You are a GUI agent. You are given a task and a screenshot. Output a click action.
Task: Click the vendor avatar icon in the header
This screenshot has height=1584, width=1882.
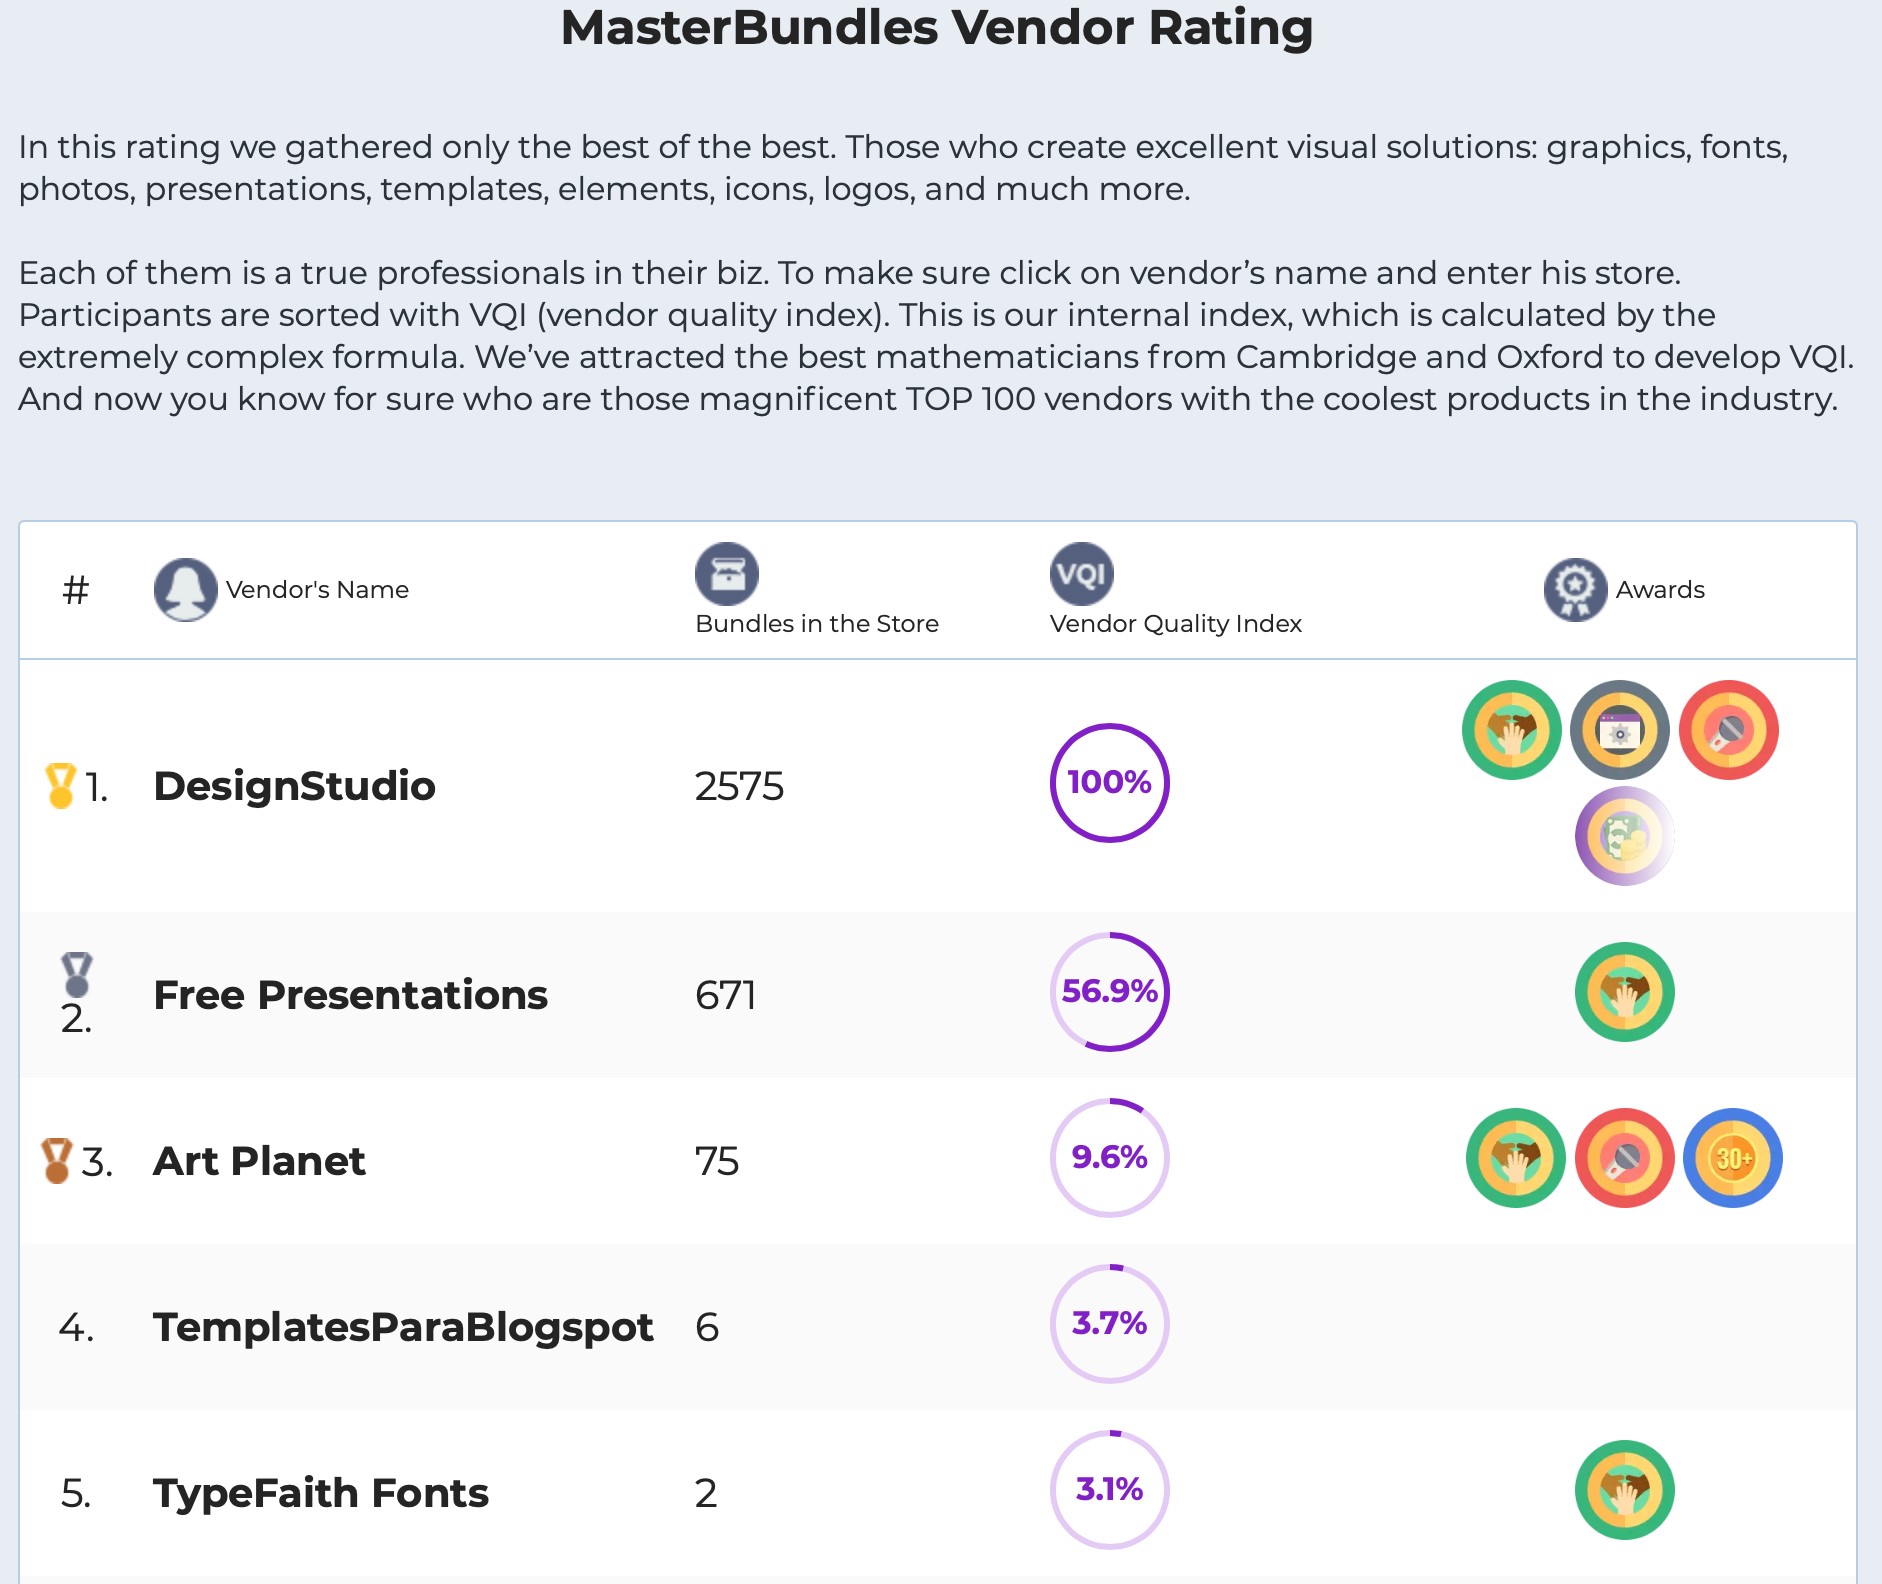(x=187, y=589)
